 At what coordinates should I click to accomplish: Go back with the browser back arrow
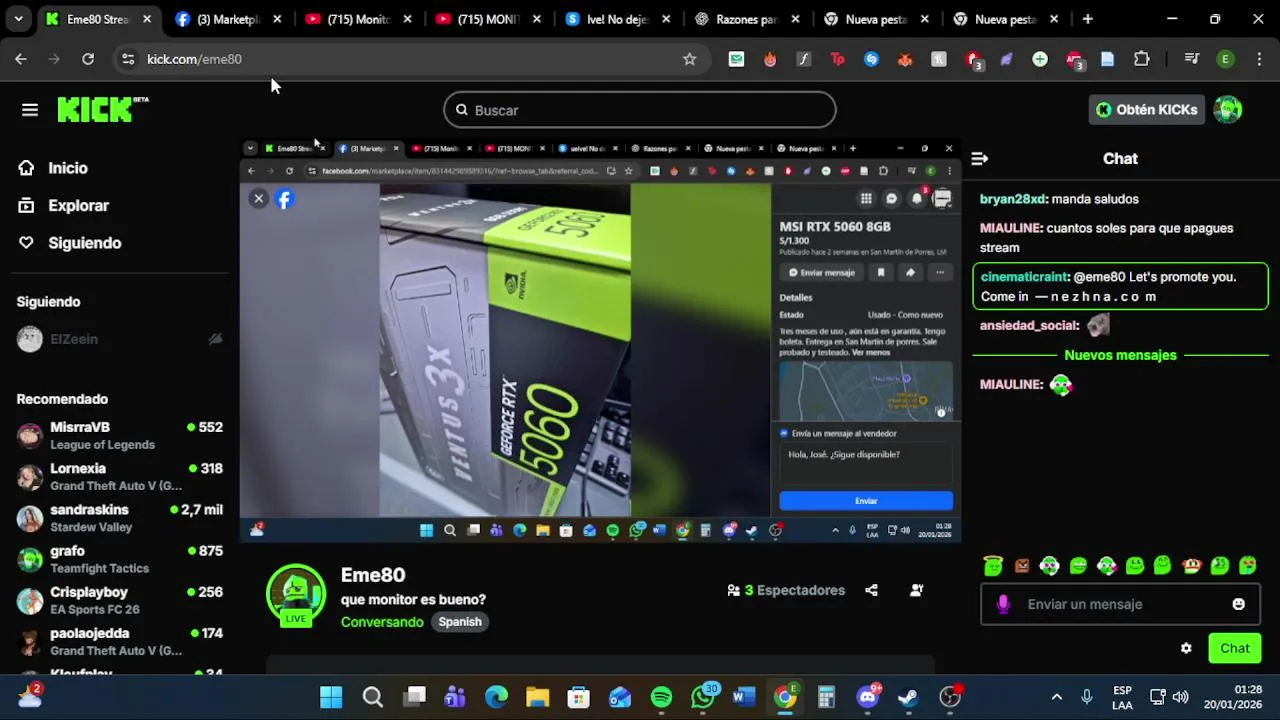click(21, 59)
